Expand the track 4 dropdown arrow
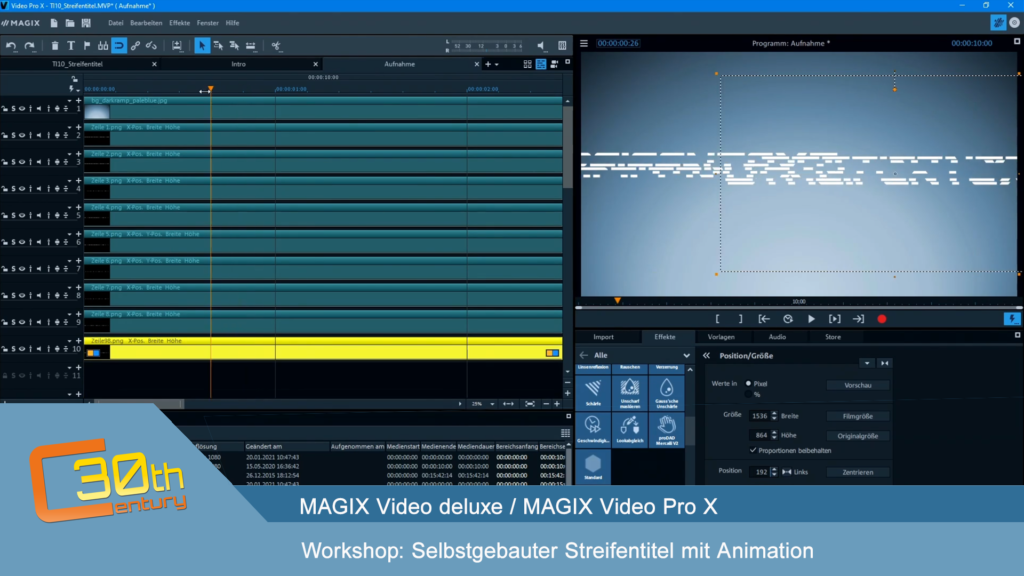 click(x=69, y=181)
